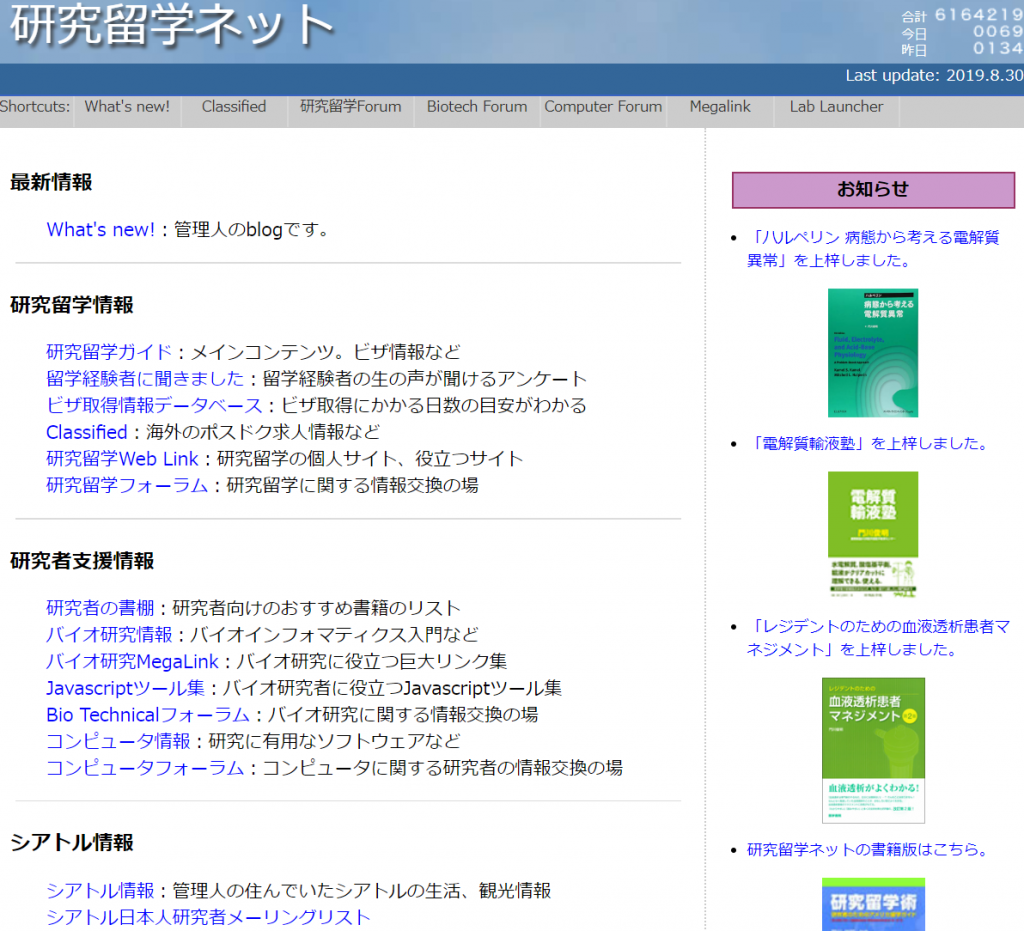Open Computer Forum shortcut
Screen dimensions: 1024x931
[x=603, y=107]
